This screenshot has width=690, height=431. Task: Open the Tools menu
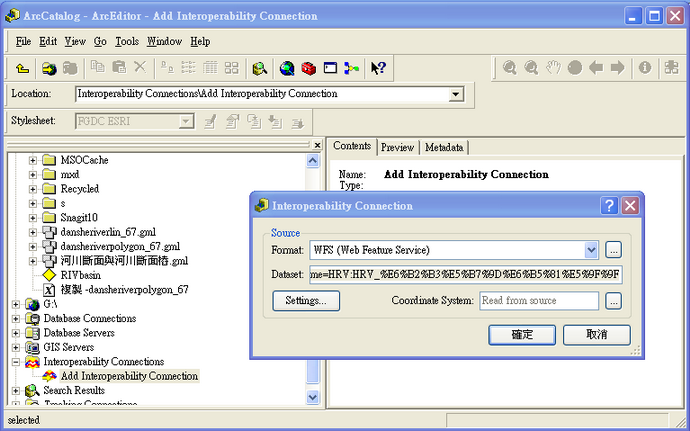[126, 42]
